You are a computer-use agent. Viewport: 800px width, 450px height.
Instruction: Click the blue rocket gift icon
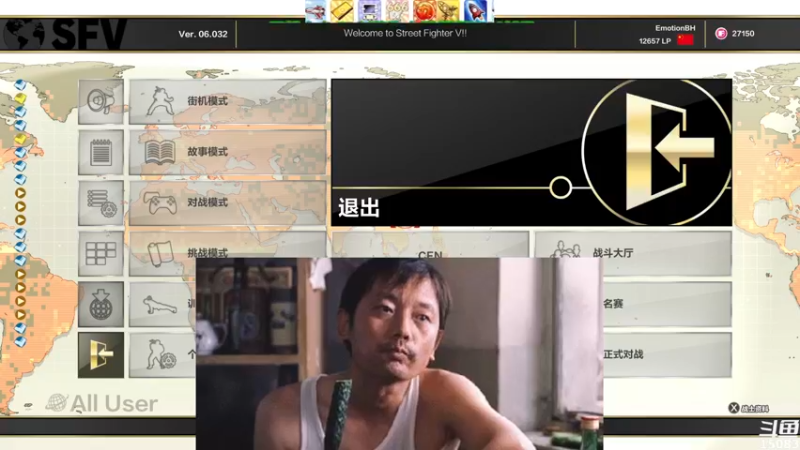coord(476,11)
